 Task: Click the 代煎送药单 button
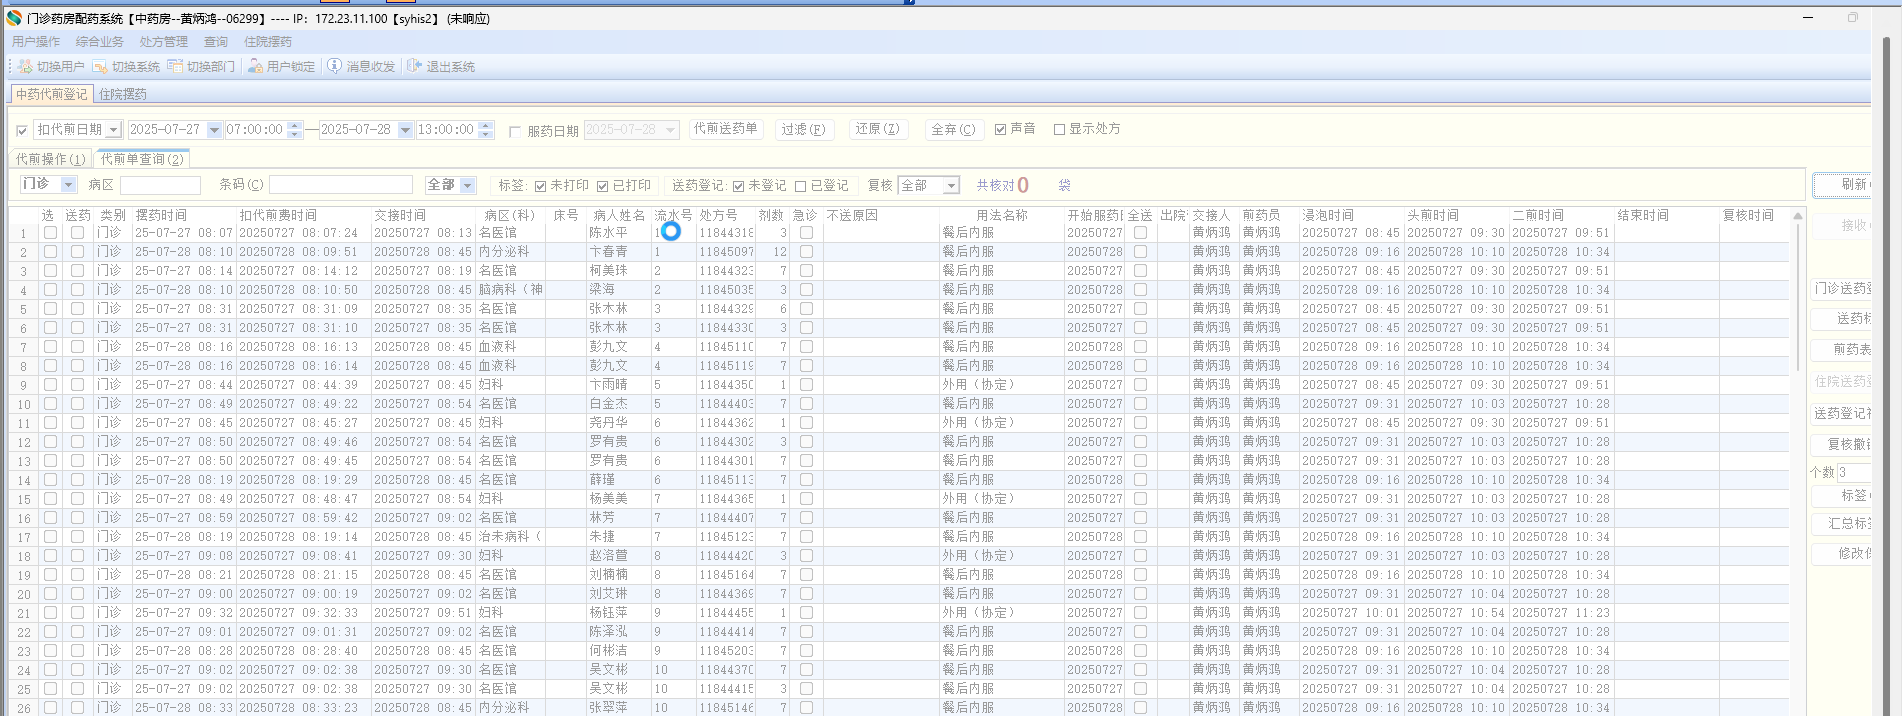(x=726, y=129)
